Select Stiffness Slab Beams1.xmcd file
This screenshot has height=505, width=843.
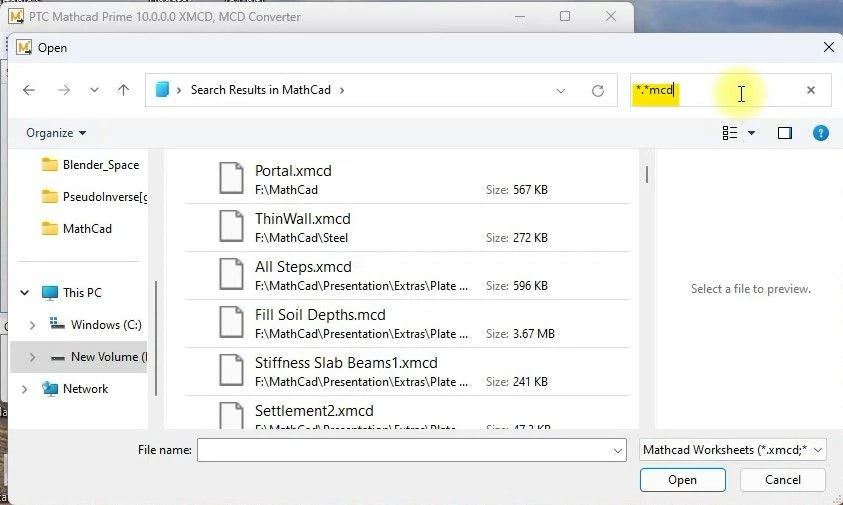click(406, 371)
